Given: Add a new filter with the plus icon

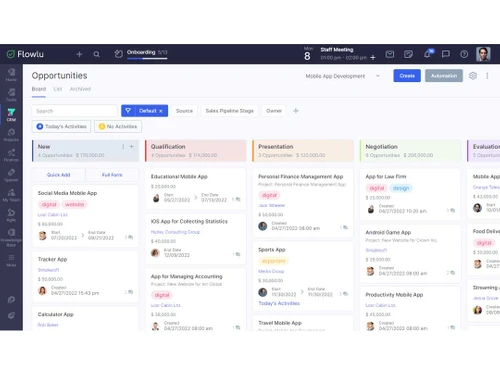Looking at the screenshot, I should pyautogui.click(x=296, y=111).
